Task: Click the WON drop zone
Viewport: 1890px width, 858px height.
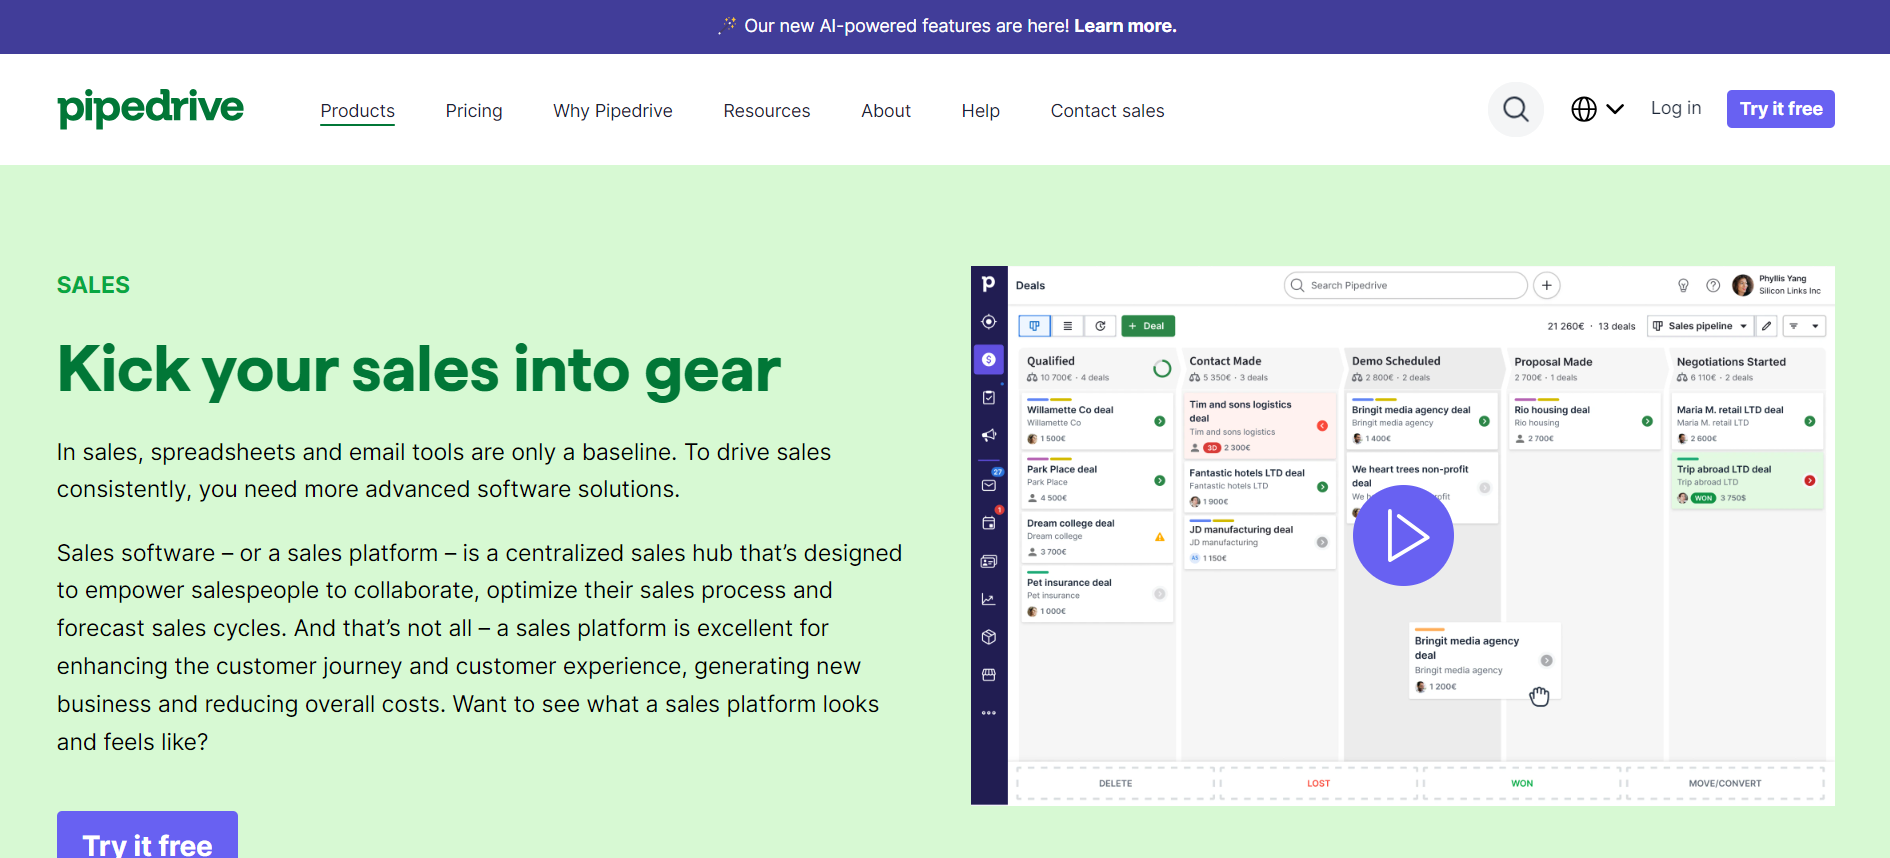Action: 1522,783
